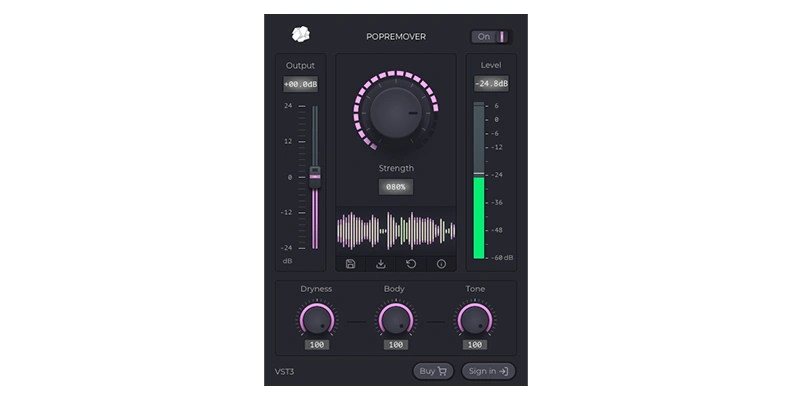
Task: Click the Tone value box showing 100
Action: (x=475, y=345)
